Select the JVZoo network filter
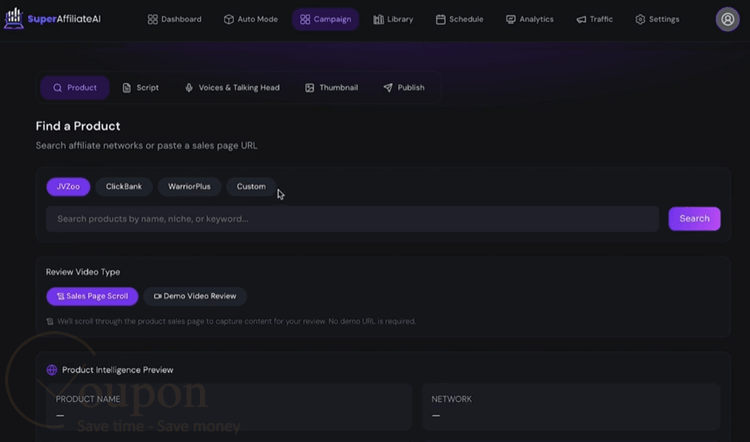Viewport: 750px width, 442px height. [68, 187]
